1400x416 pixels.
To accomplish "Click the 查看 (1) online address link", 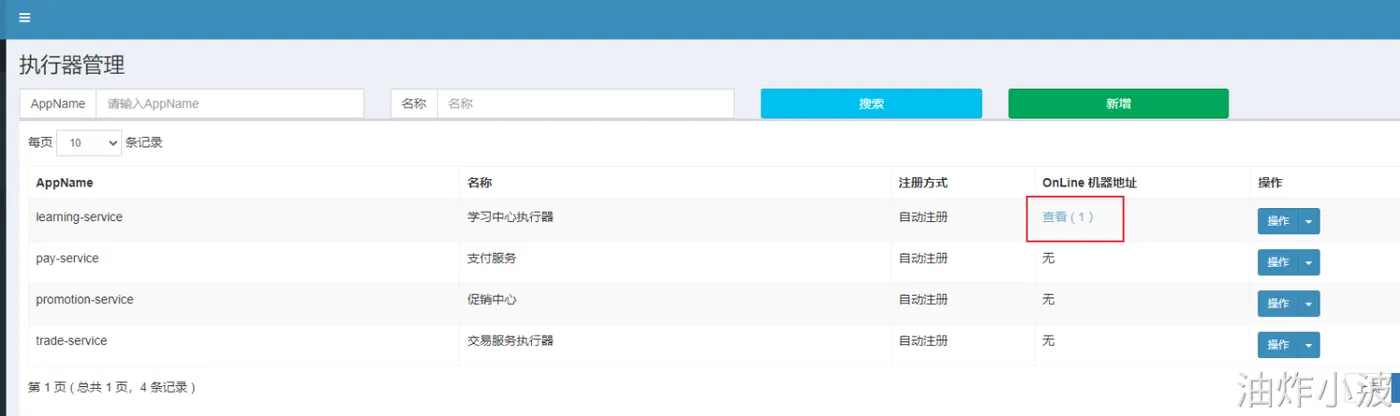I will click(x=1068, y=217).
